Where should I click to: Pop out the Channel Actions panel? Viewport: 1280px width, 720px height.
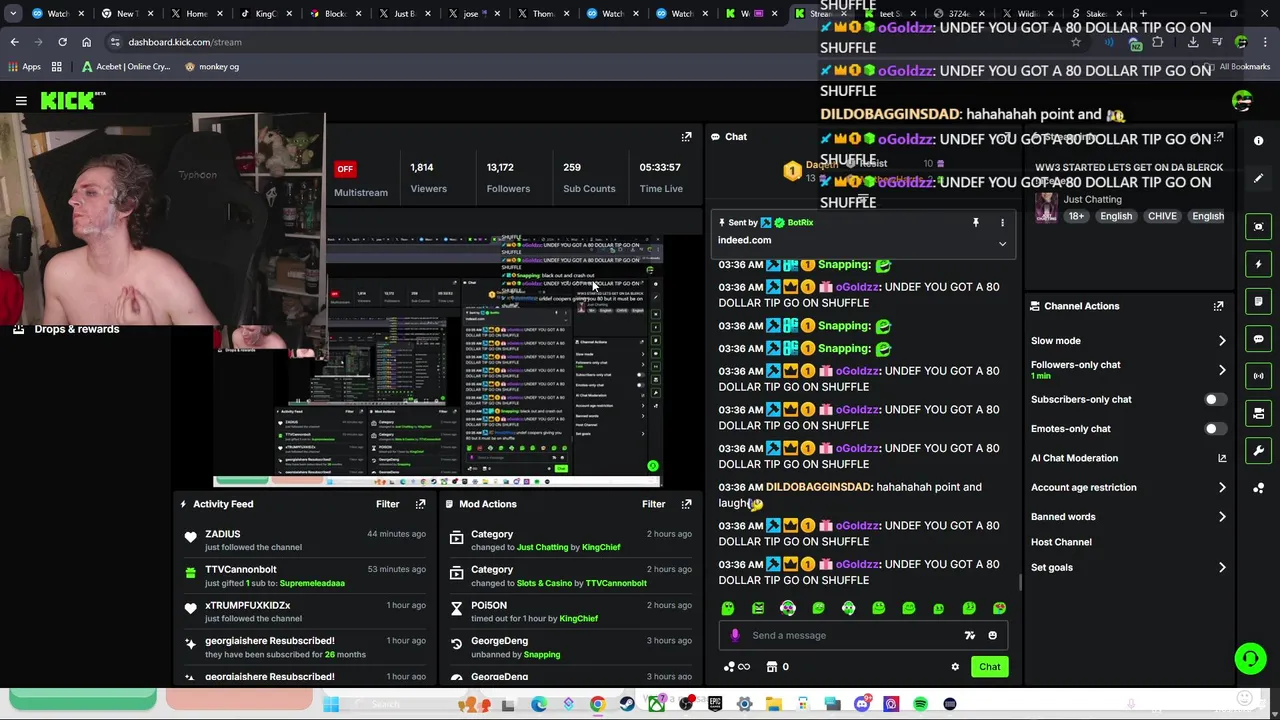[x=1218, y=306]
